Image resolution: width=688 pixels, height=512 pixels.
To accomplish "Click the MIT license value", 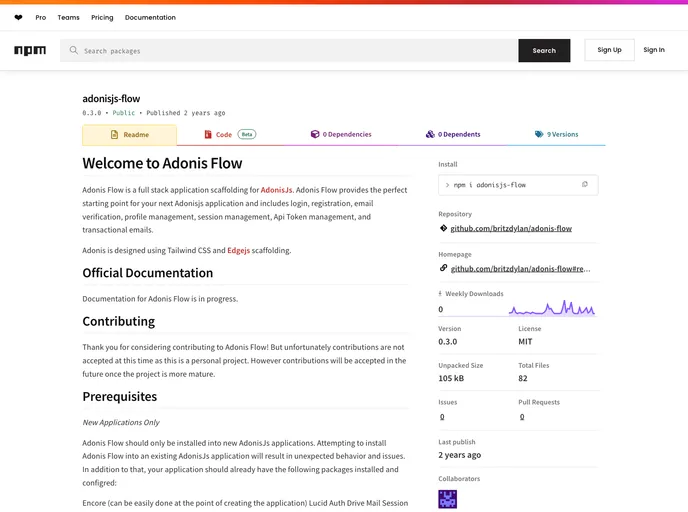I will pyautogui.click(x=525, y=341).
